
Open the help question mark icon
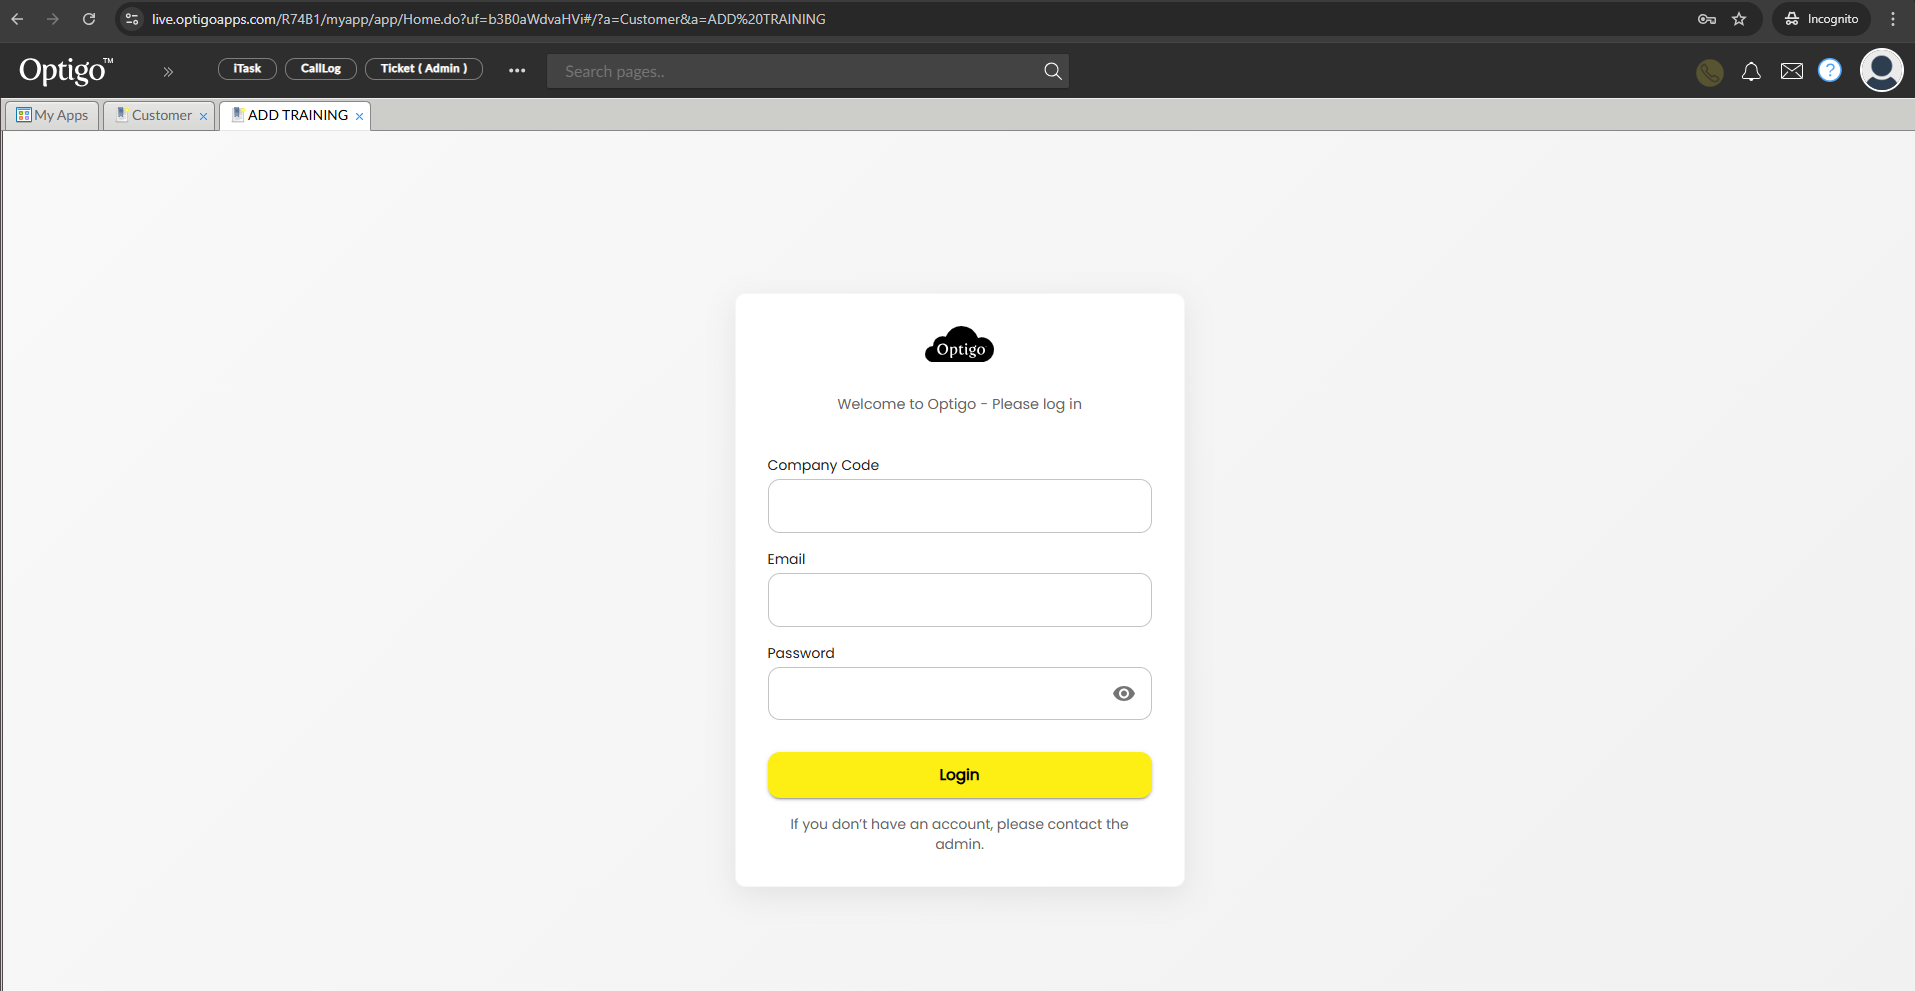point(1830,71)
